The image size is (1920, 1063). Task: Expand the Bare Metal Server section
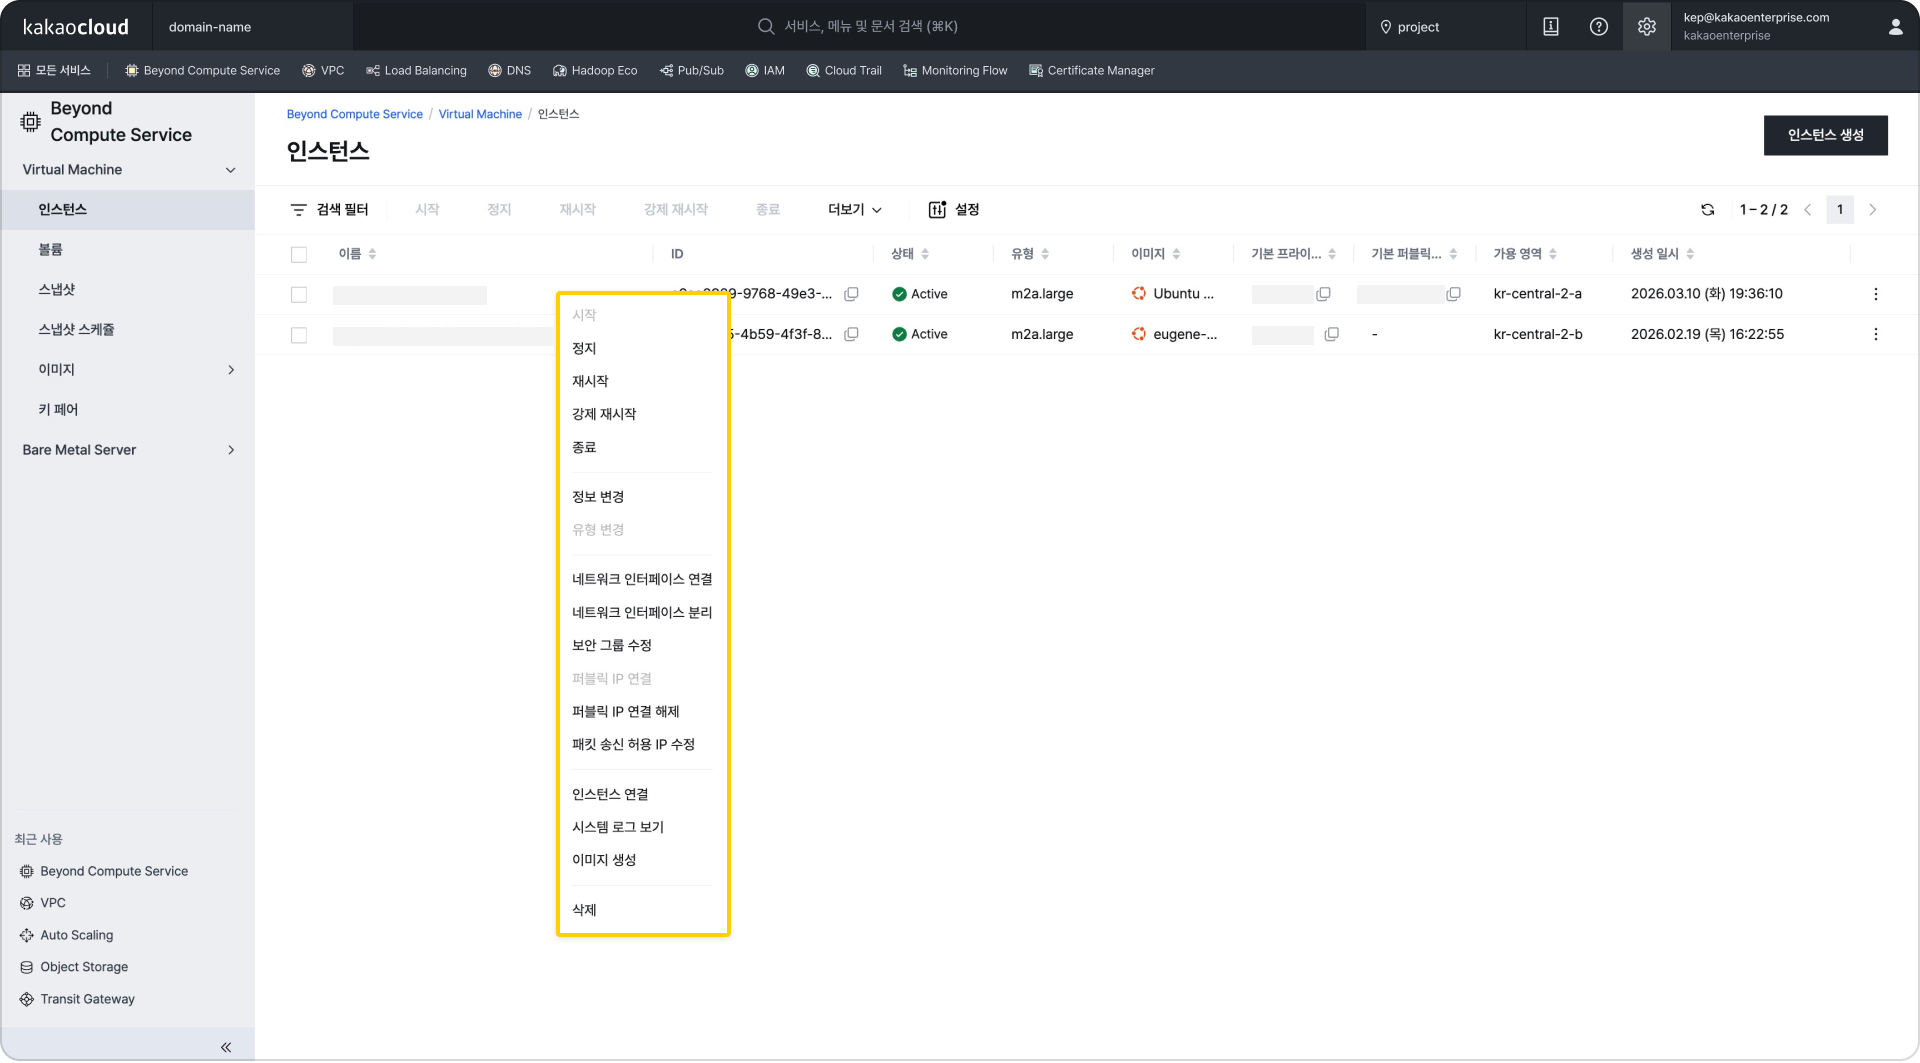231,450
